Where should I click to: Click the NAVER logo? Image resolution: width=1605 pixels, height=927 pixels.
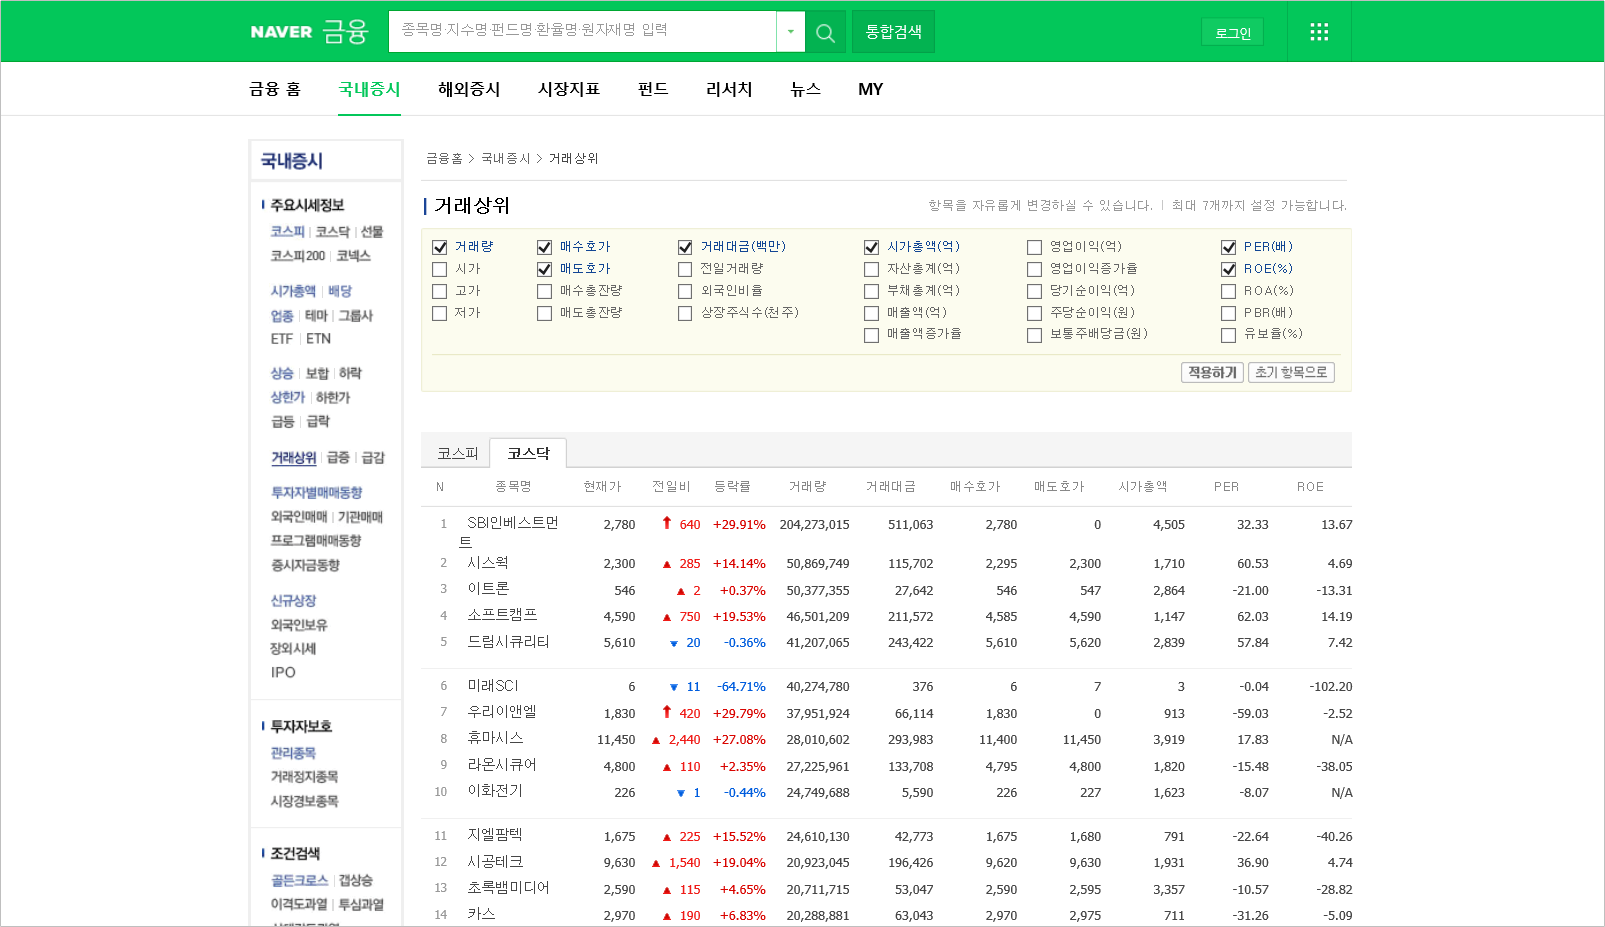click(x=281, y=32)
